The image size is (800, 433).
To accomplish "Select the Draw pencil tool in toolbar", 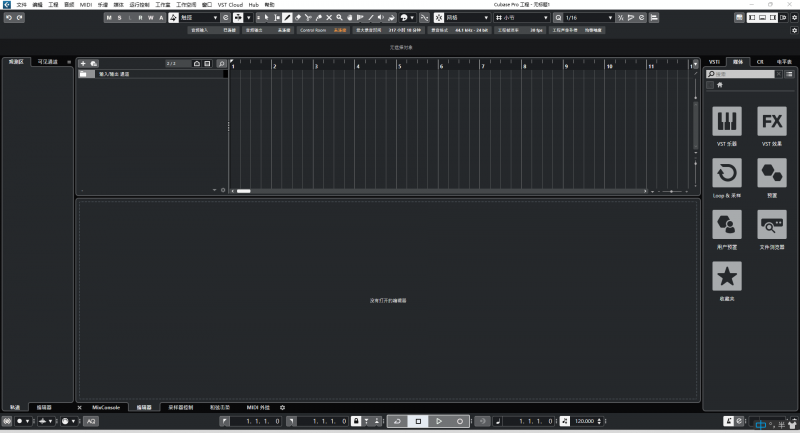I will click(288, 18).
